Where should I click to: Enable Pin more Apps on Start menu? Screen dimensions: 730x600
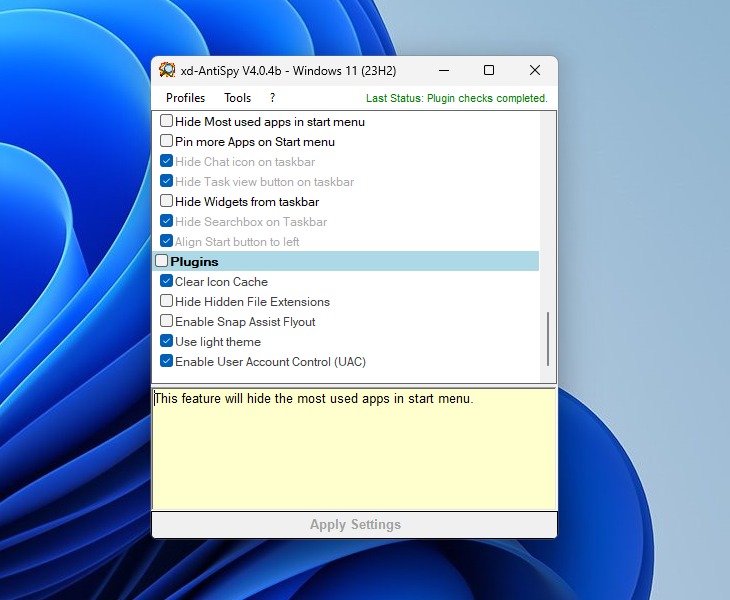[167, 141]
